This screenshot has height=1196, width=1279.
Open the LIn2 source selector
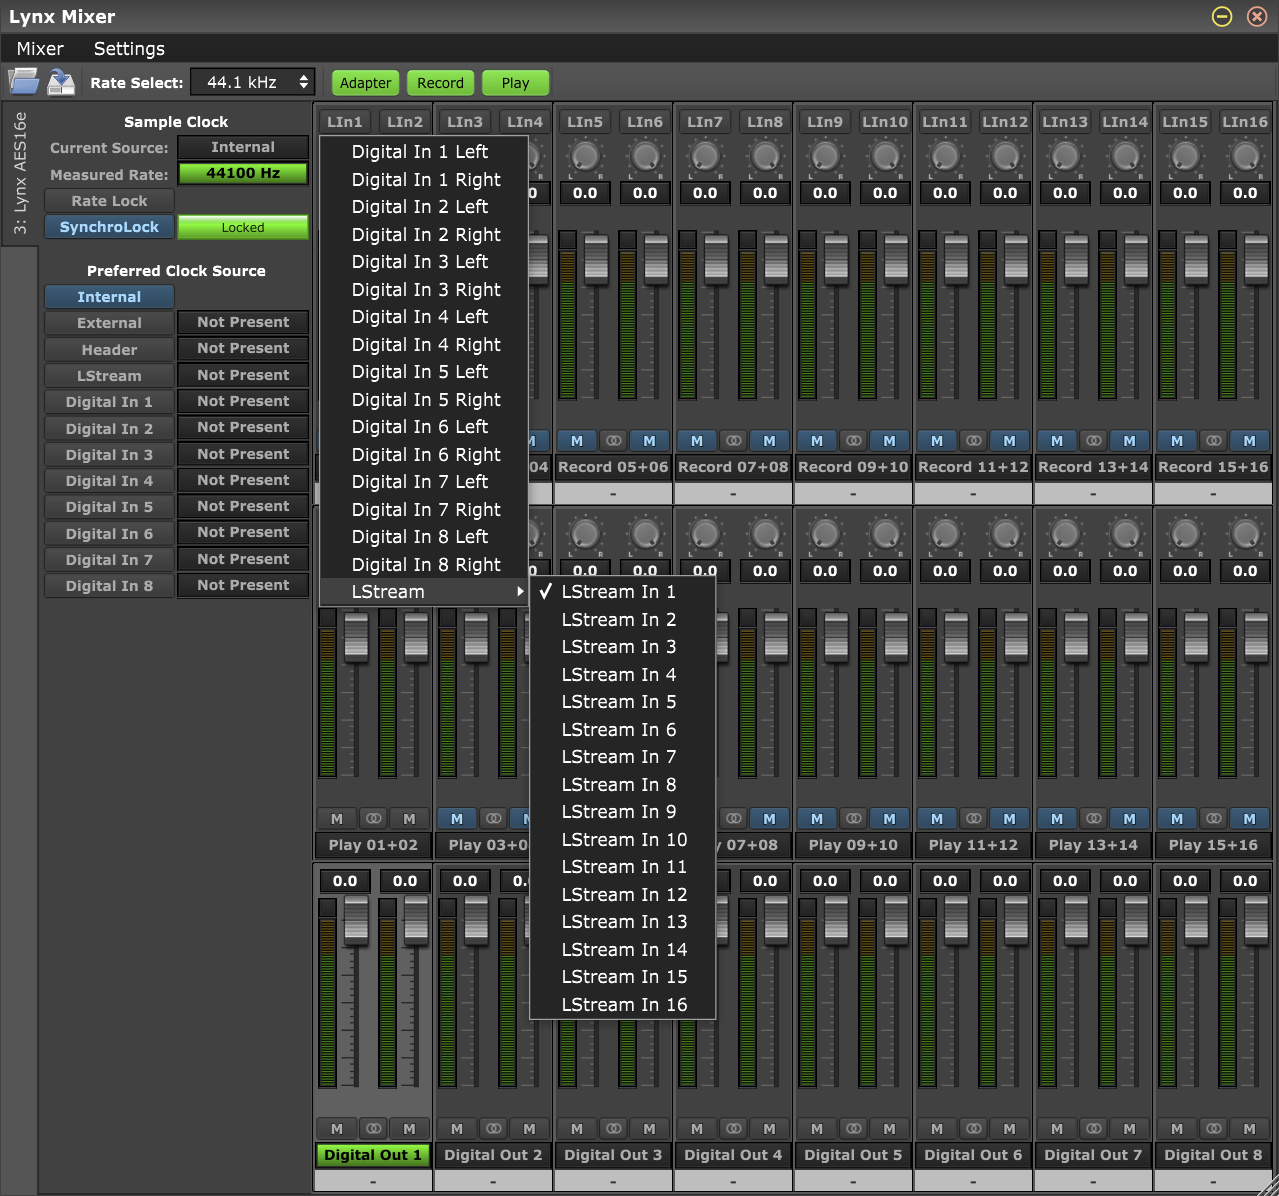click(405, 122)
